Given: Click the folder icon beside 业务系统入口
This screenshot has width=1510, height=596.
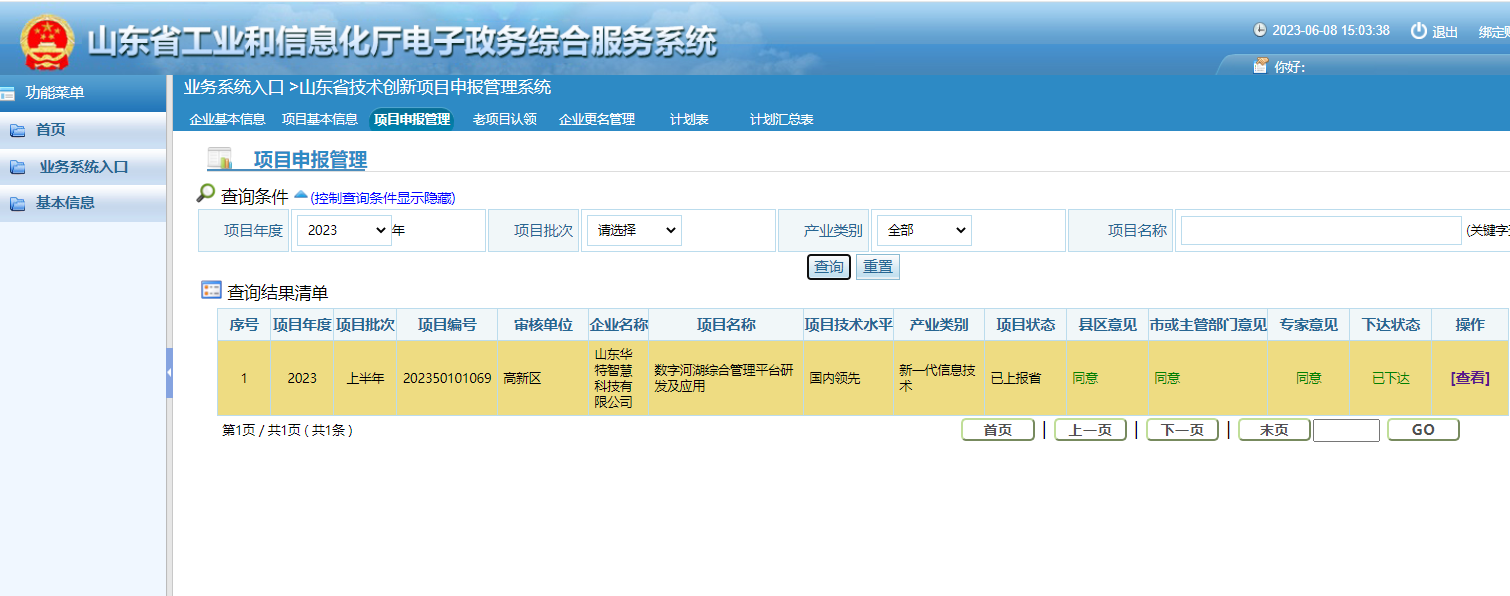Looking at the screenshot, I should (x=17, y=167).
